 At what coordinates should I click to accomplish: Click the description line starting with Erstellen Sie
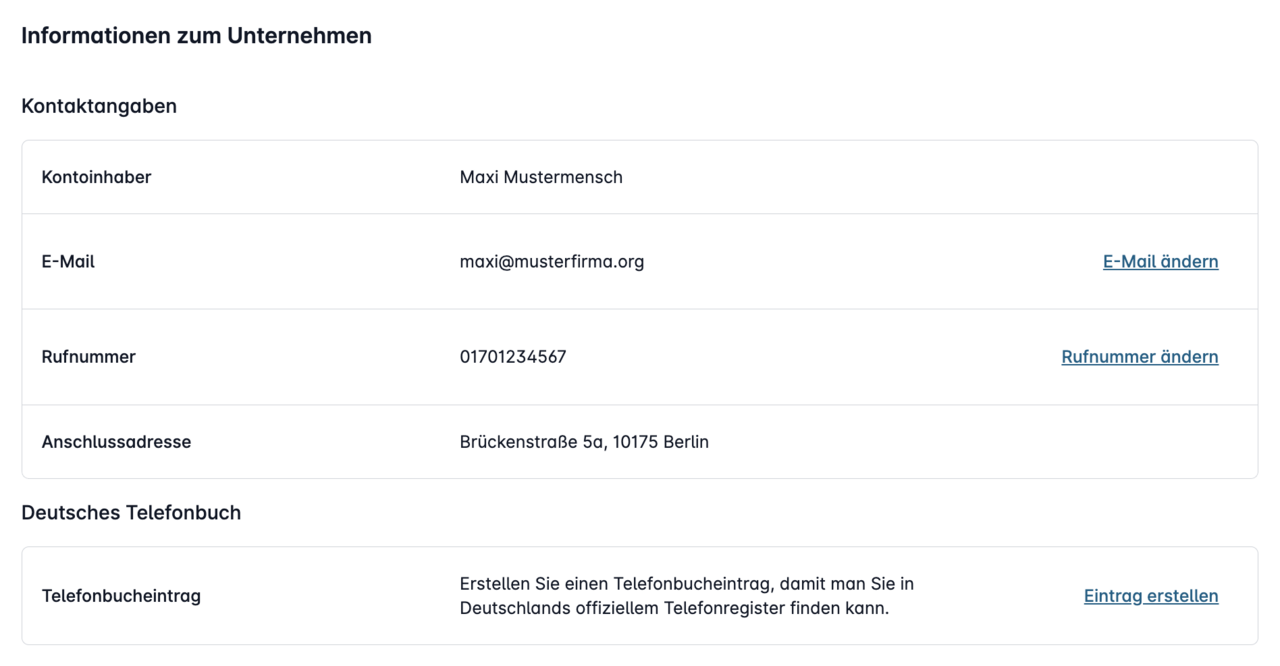coord(686,584)
